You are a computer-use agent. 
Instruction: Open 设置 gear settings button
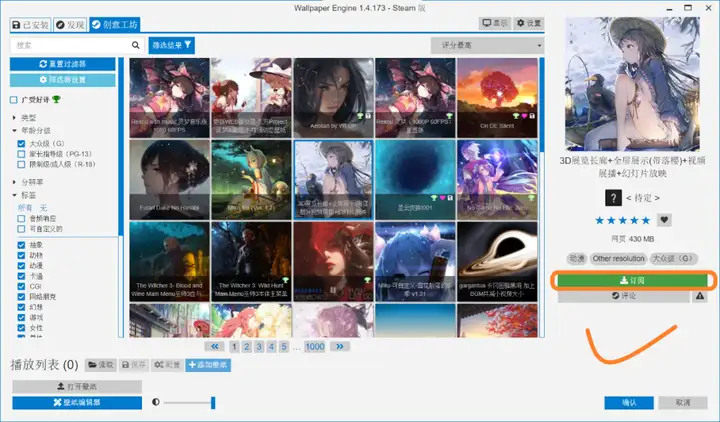[x=529, y=23]
